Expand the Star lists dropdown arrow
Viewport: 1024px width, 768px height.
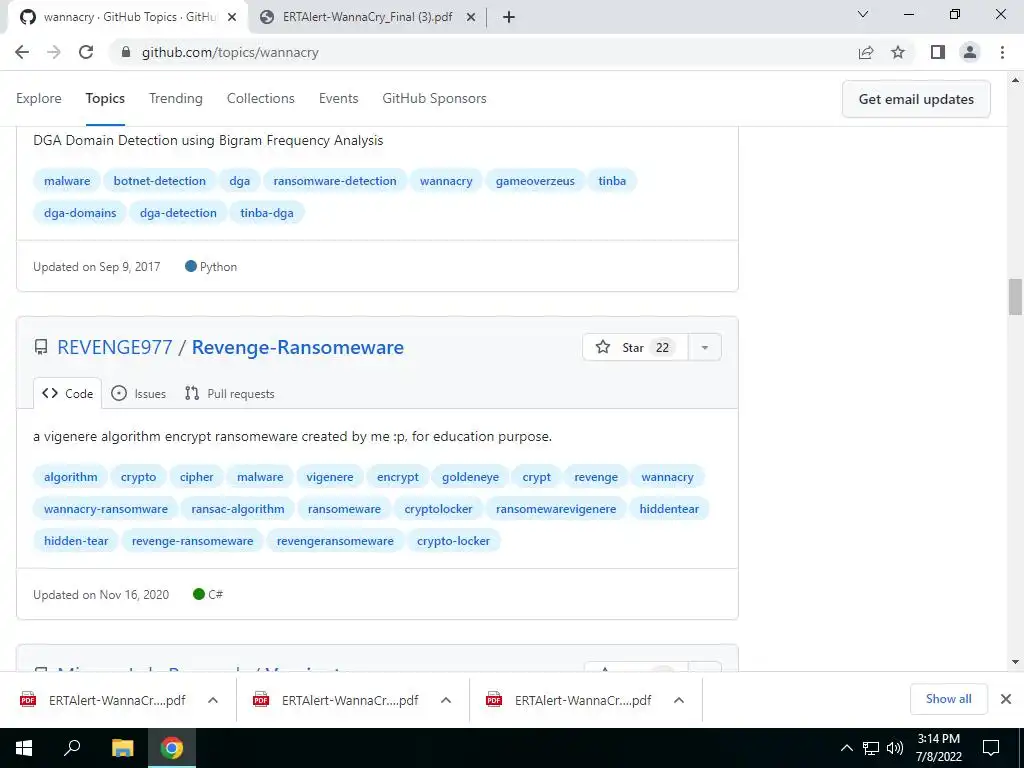(705, 347)
